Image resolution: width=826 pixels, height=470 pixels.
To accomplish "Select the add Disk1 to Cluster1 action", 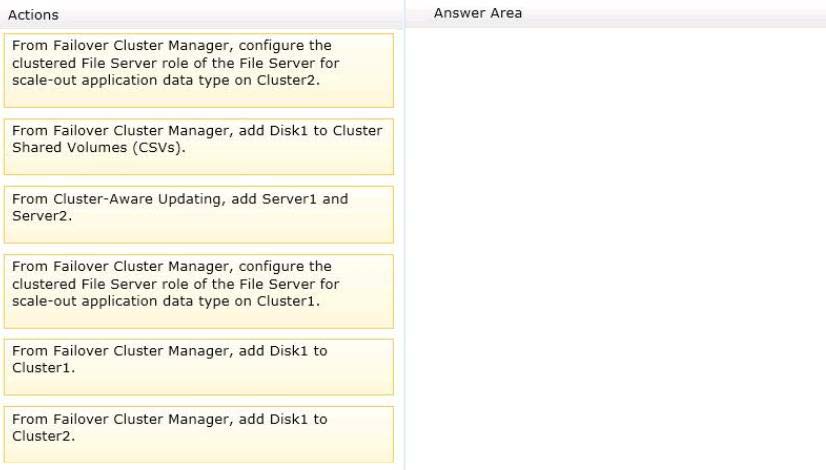I will pos(199,367).
